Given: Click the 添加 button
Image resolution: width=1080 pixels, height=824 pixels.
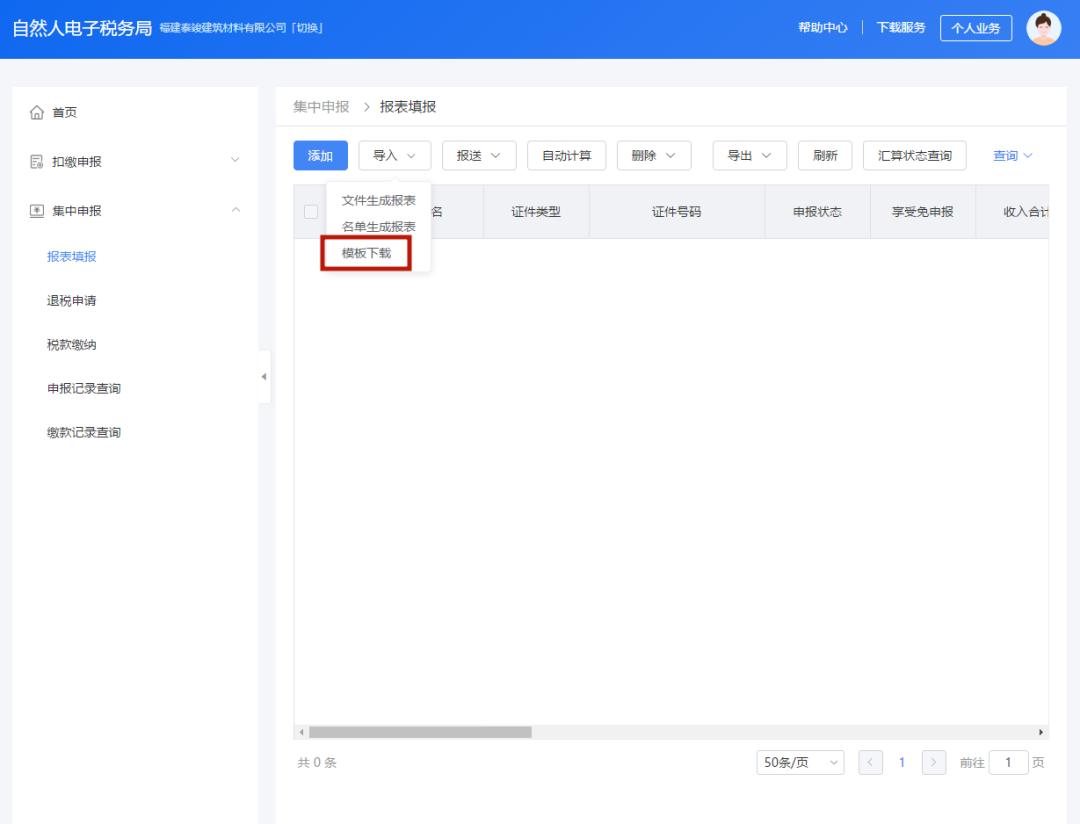Looking at the screenshot, I should pyautogui.click(x=319, y=155).
